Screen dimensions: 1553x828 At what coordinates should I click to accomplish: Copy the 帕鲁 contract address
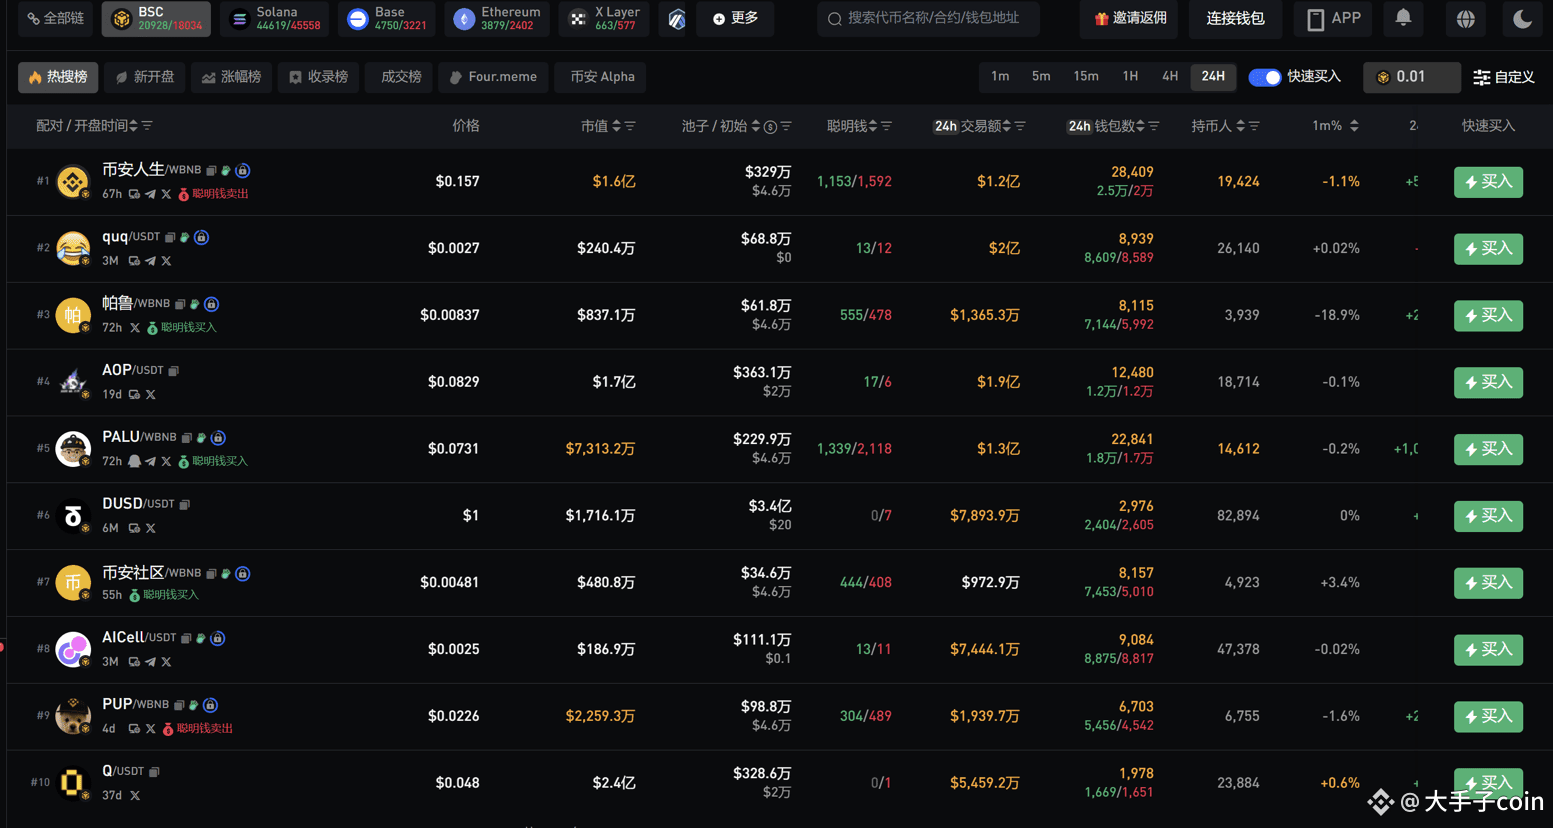point(180,304)
